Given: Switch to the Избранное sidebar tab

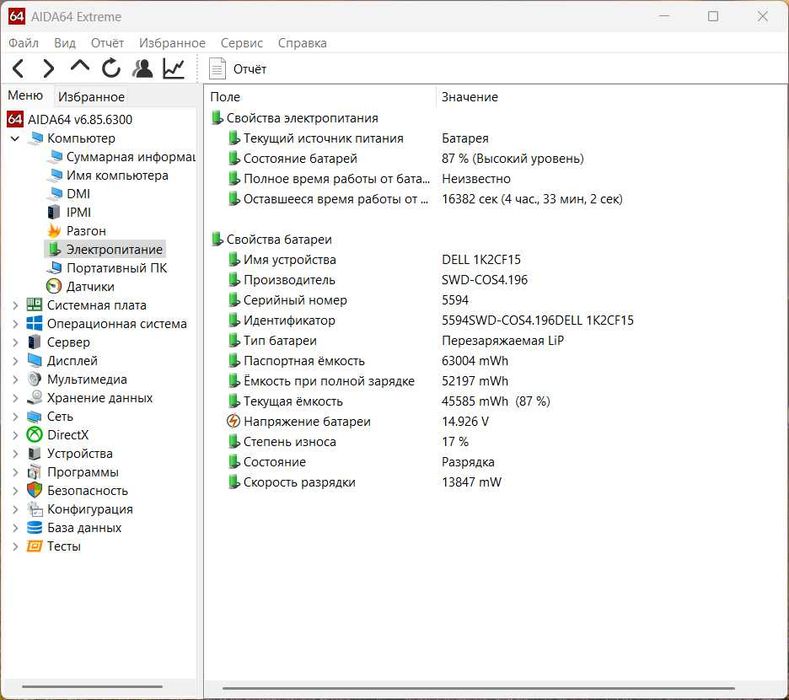Looking at the screenshot, I should tap(91, 97).
